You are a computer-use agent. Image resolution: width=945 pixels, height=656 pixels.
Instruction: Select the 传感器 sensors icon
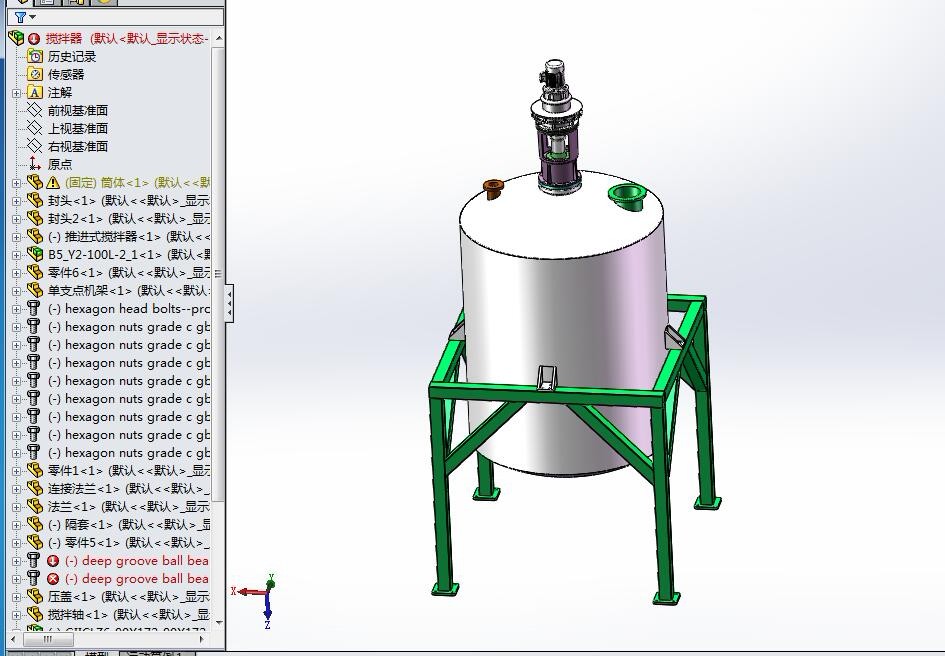click(35, 75)
